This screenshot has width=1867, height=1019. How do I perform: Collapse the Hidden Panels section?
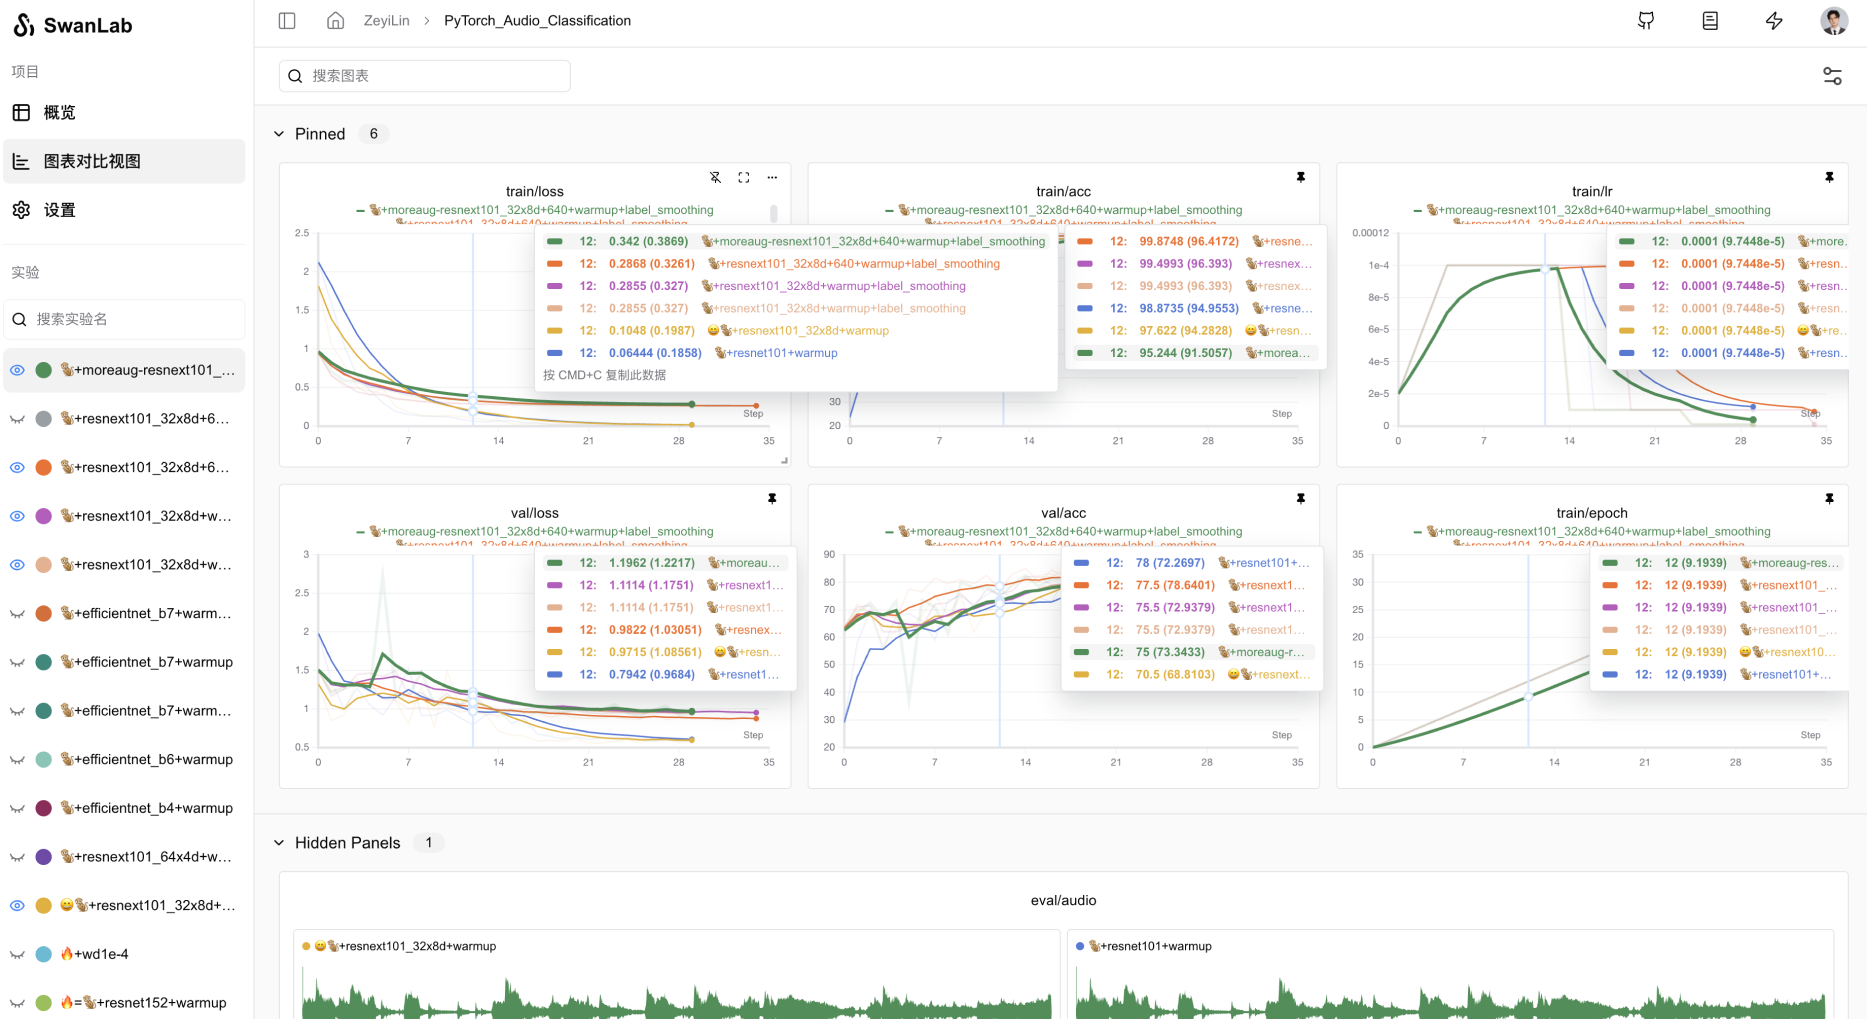pos(279,843)
